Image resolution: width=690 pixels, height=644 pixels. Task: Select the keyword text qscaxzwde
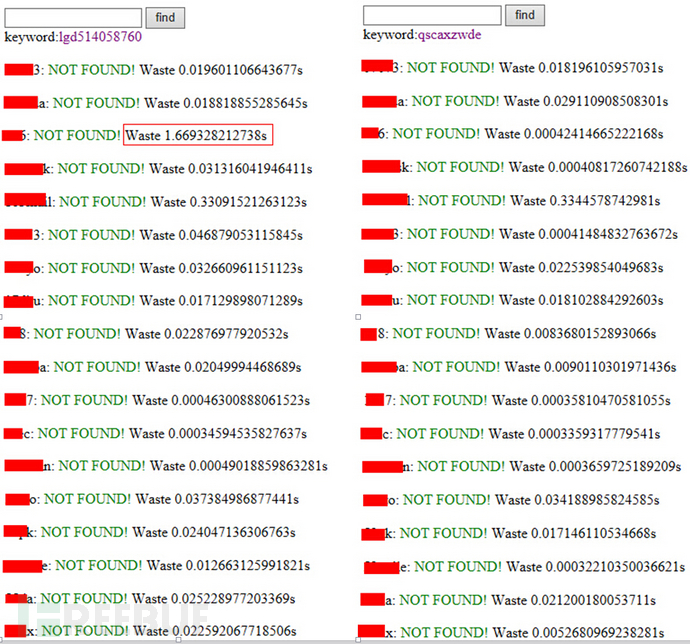point(449,34)
